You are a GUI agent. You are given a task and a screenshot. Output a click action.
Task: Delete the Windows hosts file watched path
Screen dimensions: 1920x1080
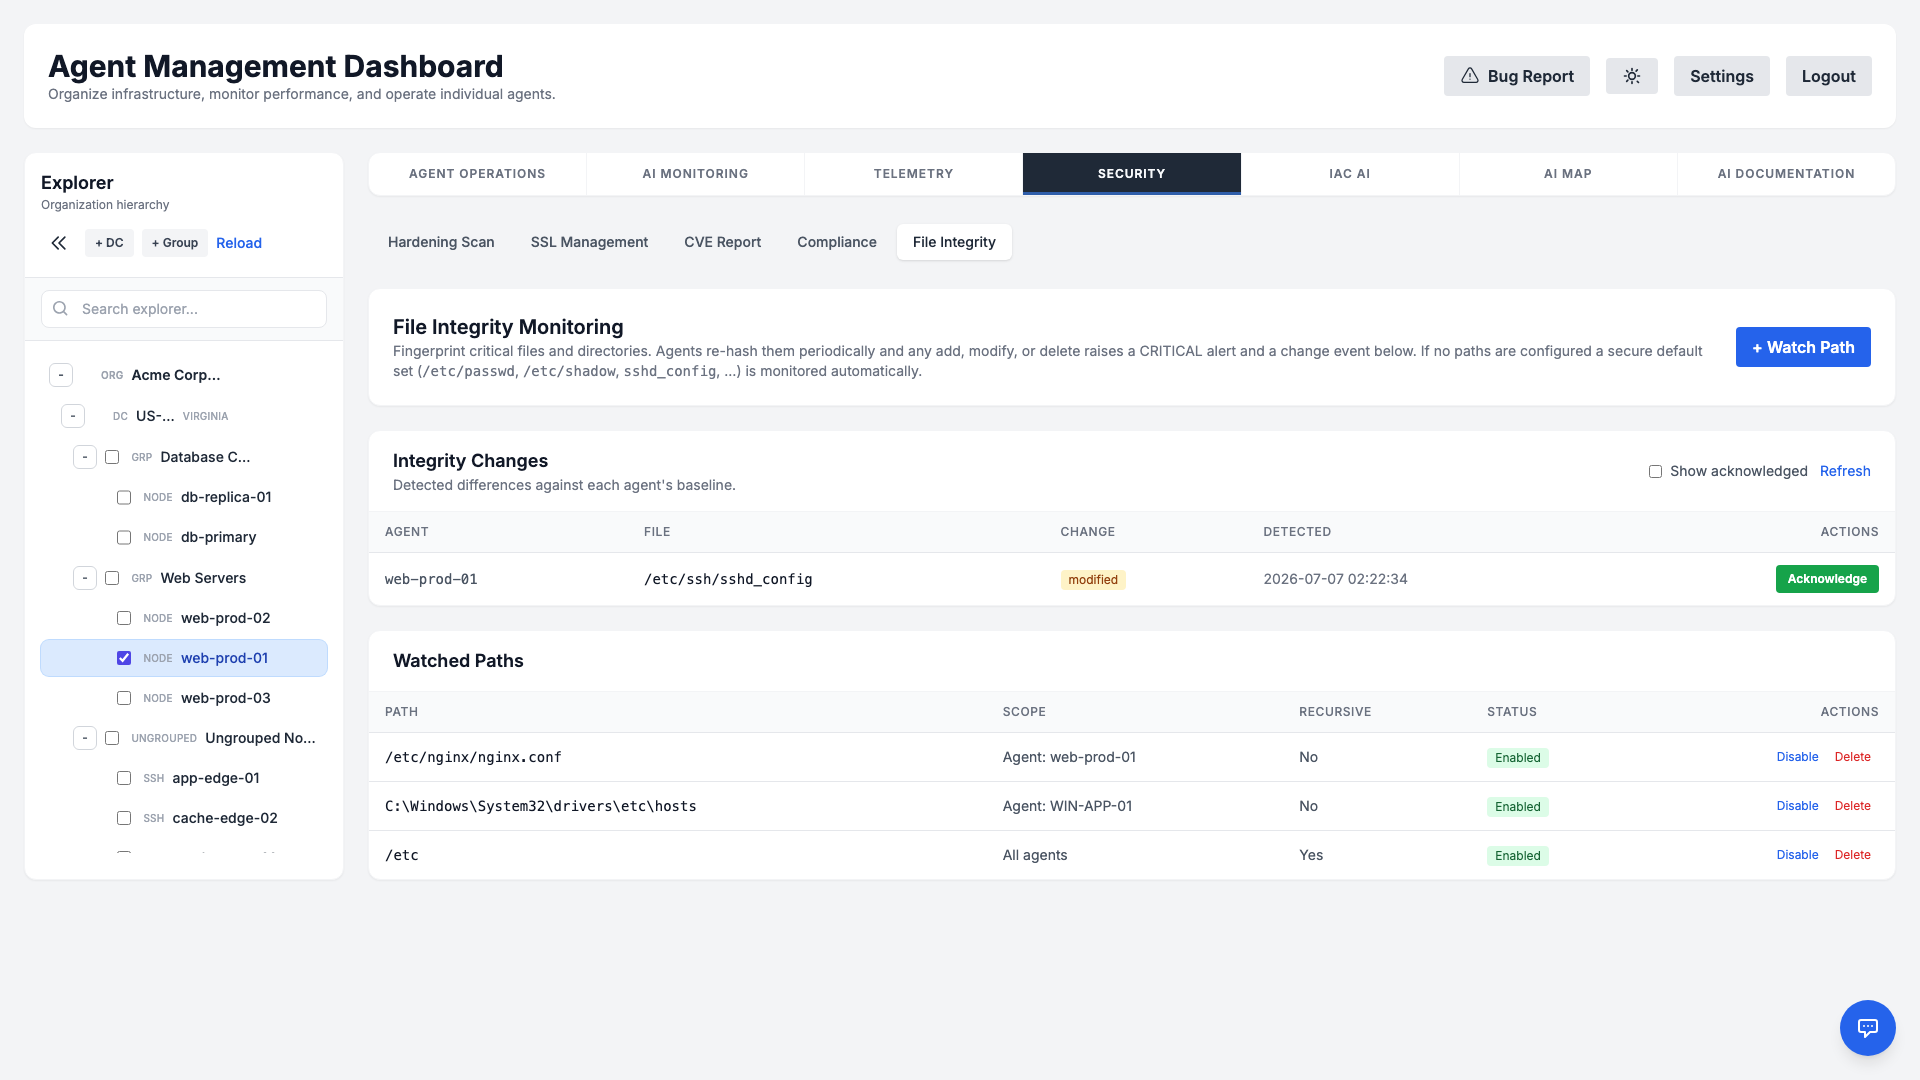[1852, 806]
